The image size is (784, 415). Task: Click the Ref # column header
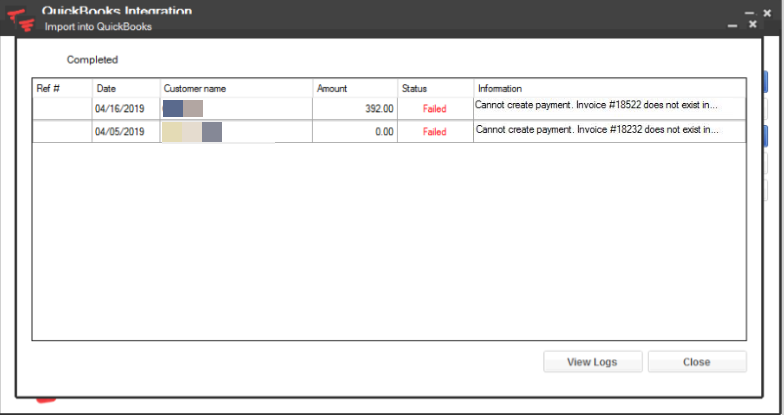point(62,88)
